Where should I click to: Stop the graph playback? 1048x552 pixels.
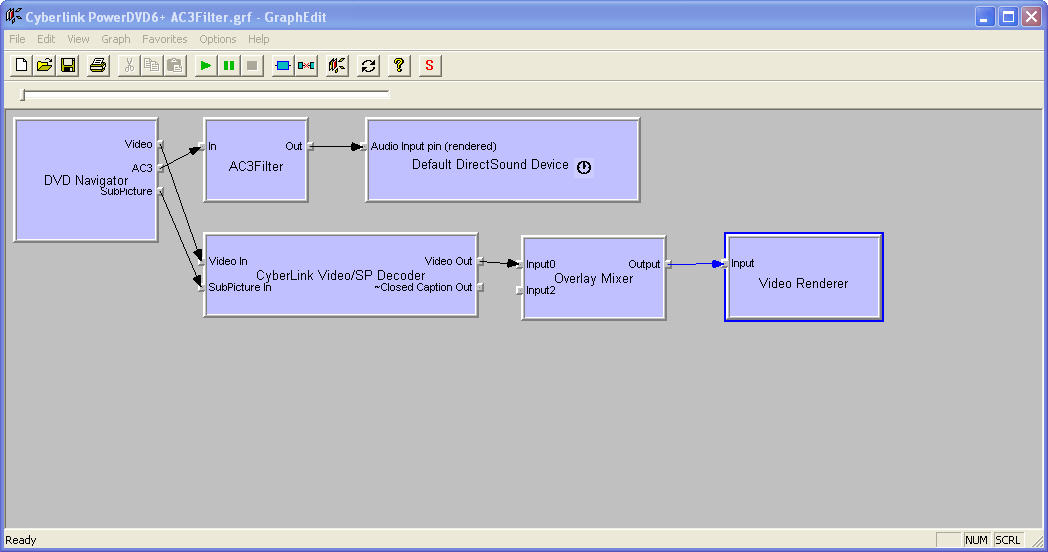pyautogui.click(x=252, y=65)
